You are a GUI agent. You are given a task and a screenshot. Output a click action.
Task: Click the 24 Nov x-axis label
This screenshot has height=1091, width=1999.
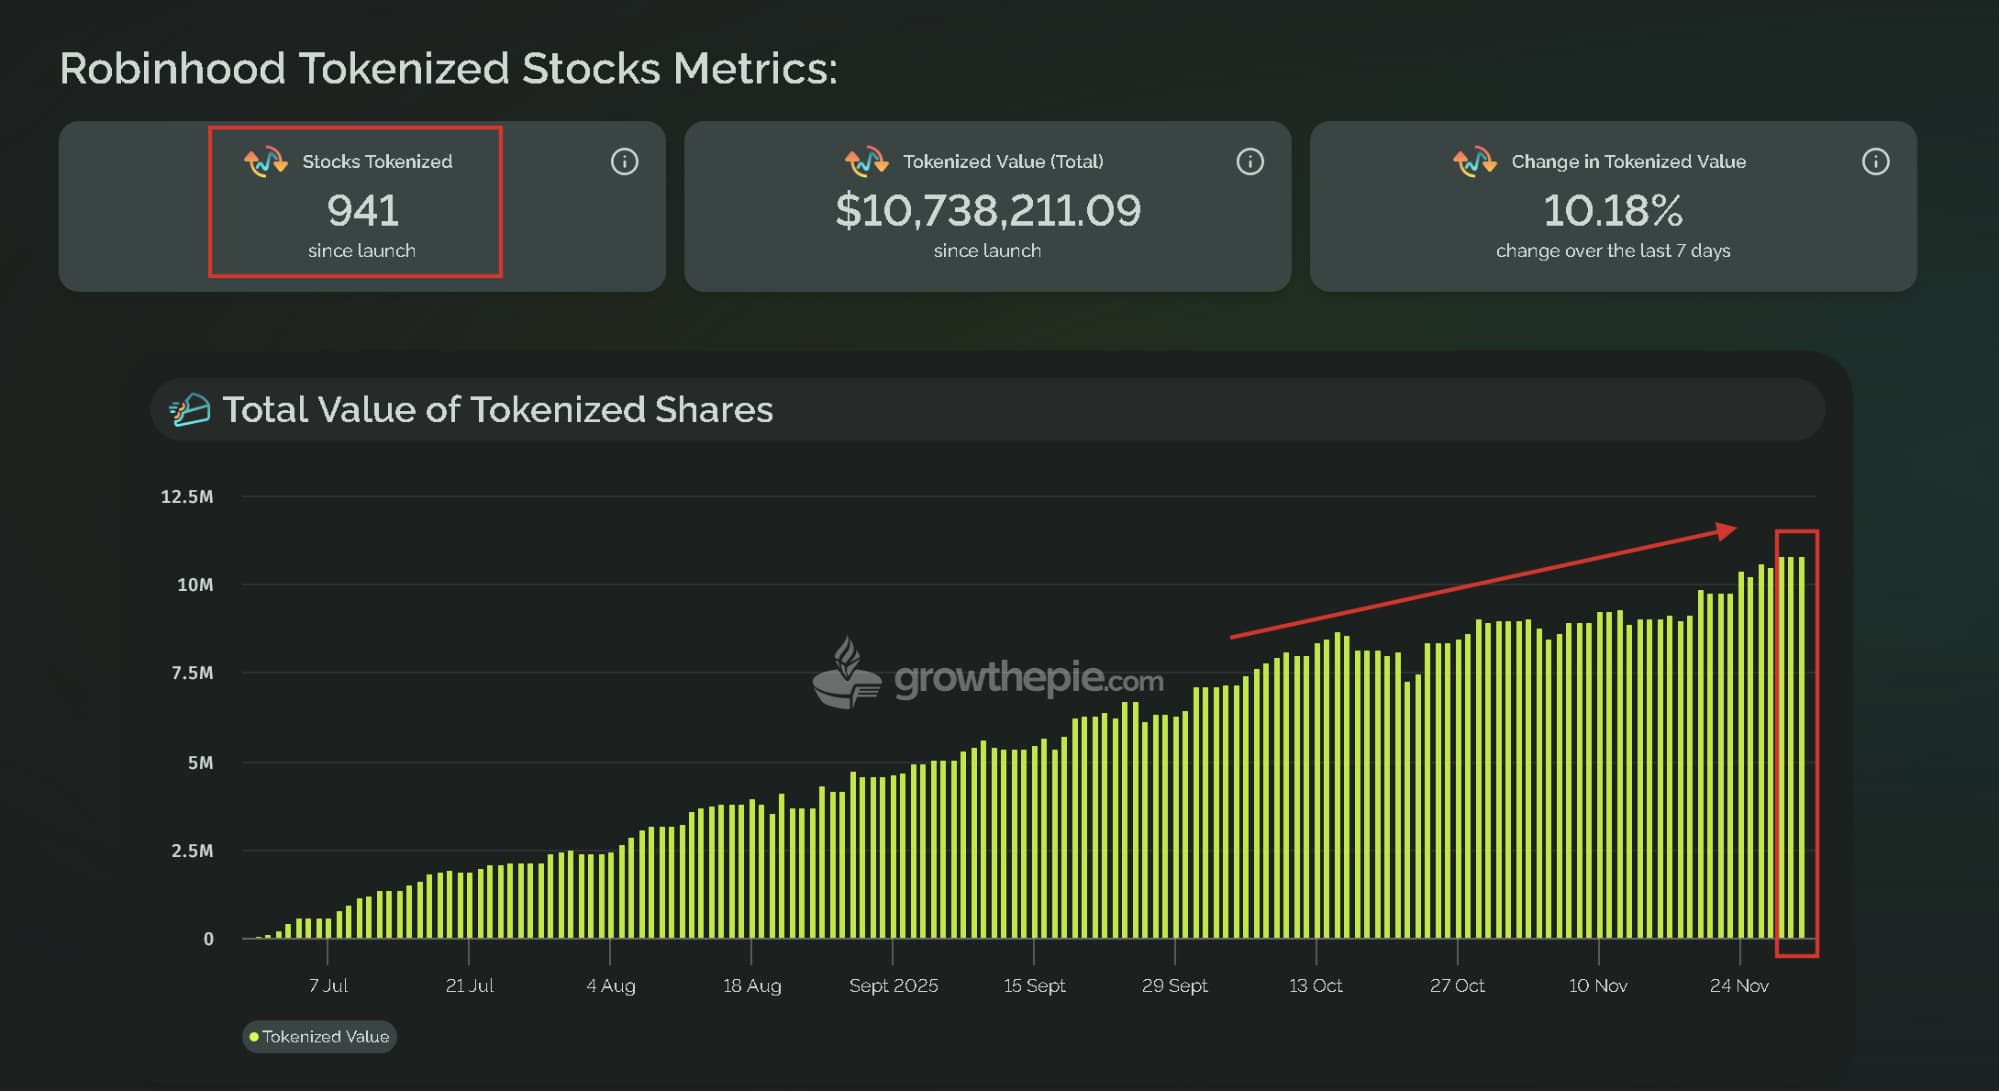click(x=1739, y=986)
